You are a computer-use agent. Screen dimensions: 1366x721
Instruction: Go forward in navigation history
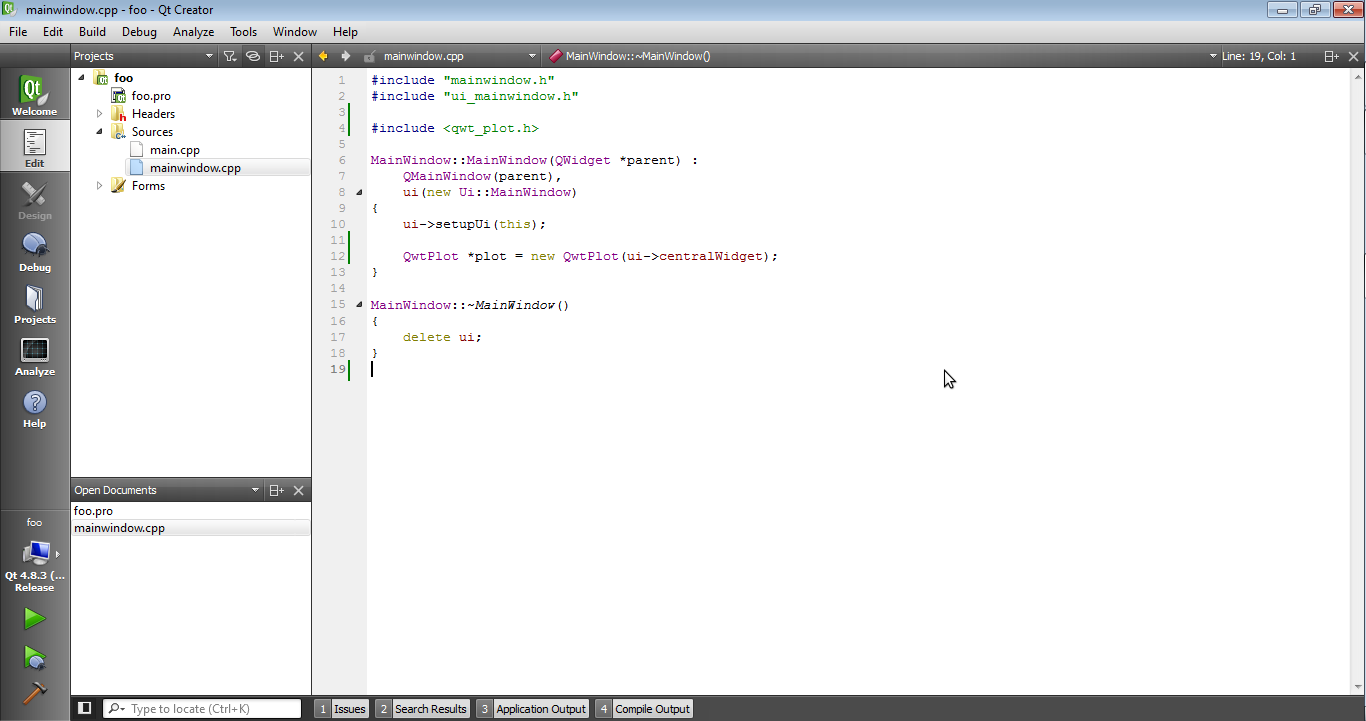(345, 56)
